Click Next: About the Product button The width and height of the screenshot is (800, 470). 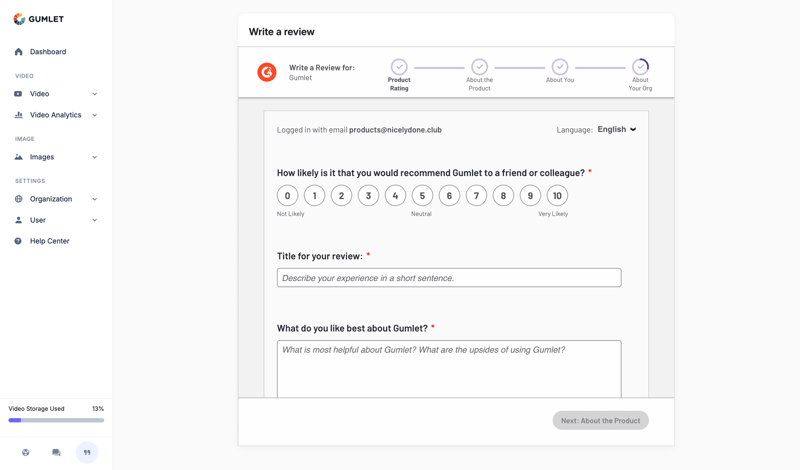pyautogui.click(x=601, y=420)
